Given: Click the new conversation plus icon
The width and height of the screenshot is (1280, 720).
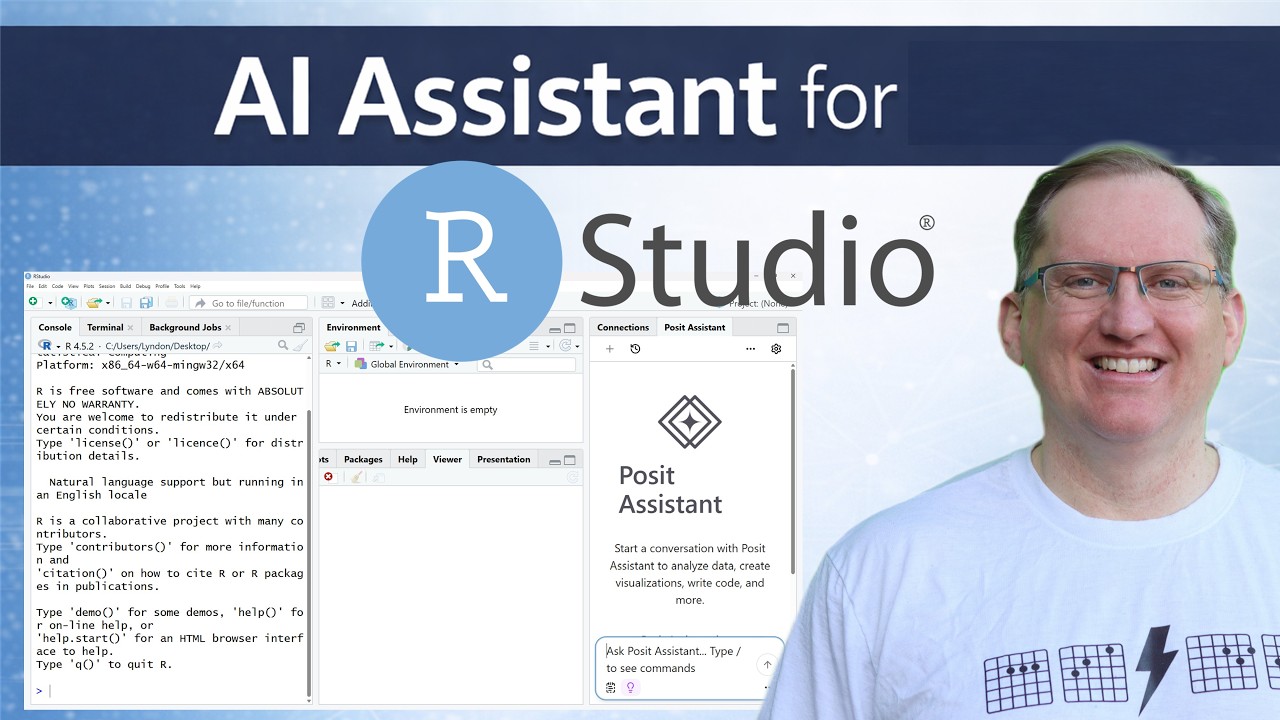Looking at the screenshot, I should [610, 349].
